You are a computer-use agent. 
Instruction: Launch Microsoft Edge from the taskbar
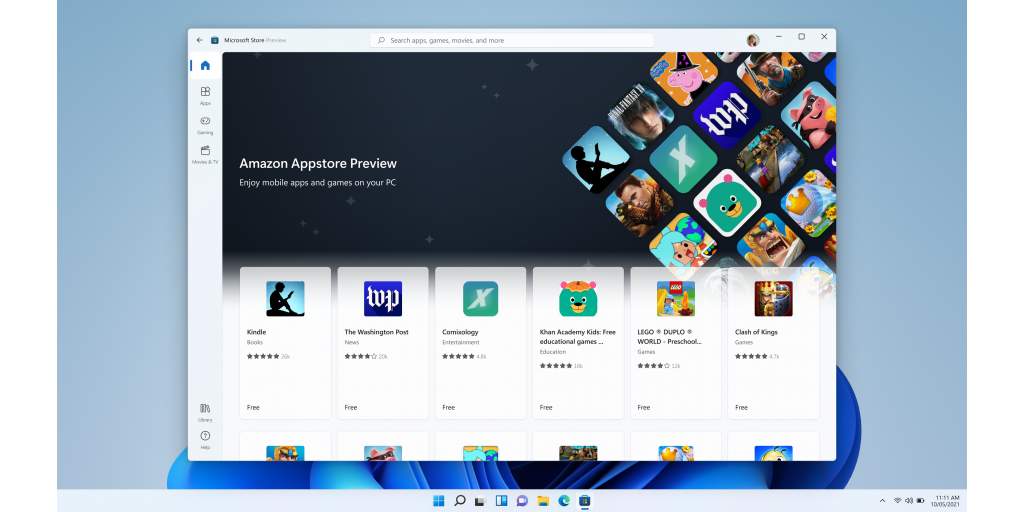coord(564,500)
